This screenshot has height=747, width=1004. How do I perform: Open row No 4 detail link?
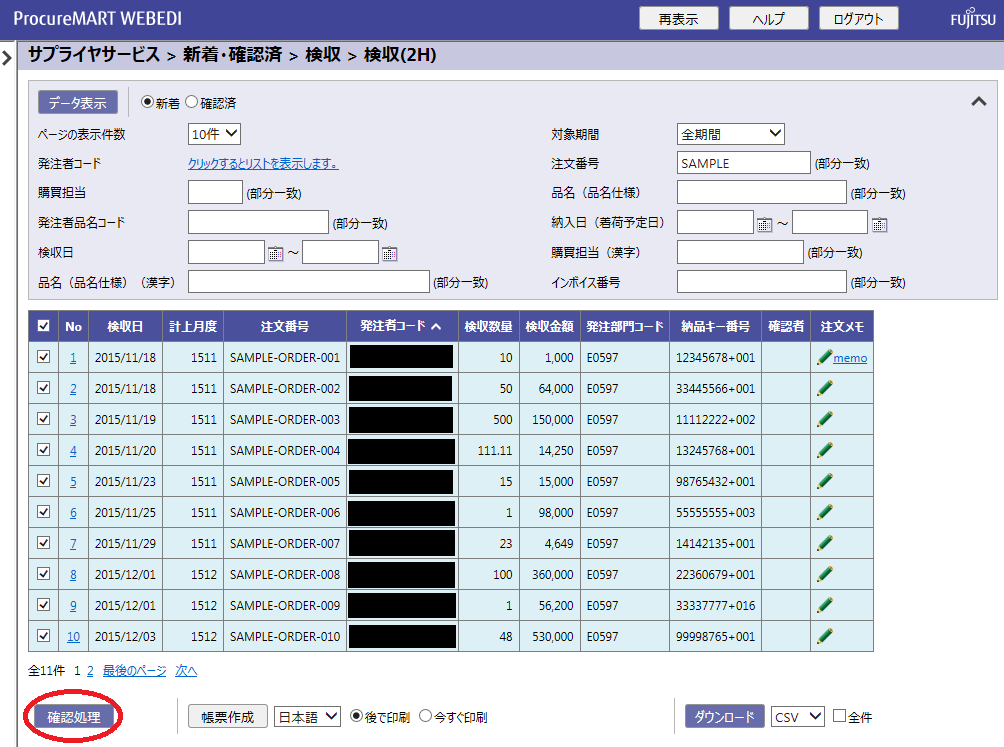tap(73, 451)
